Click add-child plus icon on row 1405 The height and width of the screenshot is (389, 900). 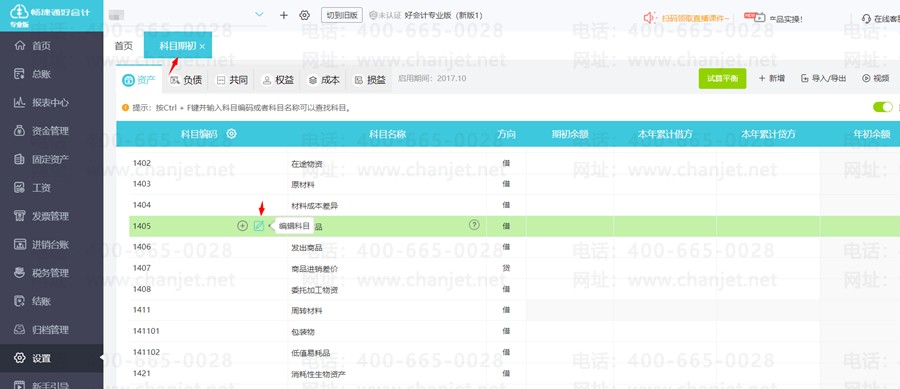pos(242,226)
